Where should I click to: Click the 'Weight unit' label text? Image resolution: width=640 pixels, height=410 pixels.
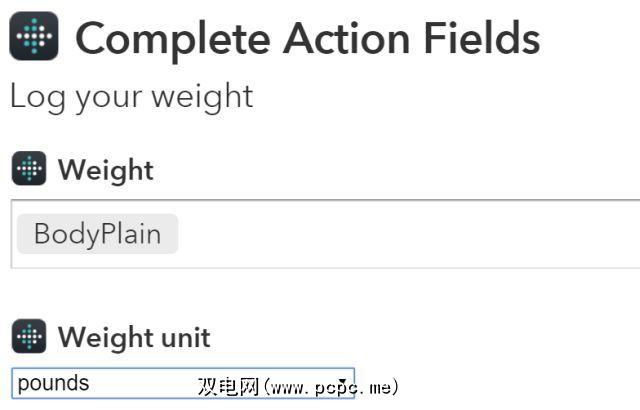point(134,337)
